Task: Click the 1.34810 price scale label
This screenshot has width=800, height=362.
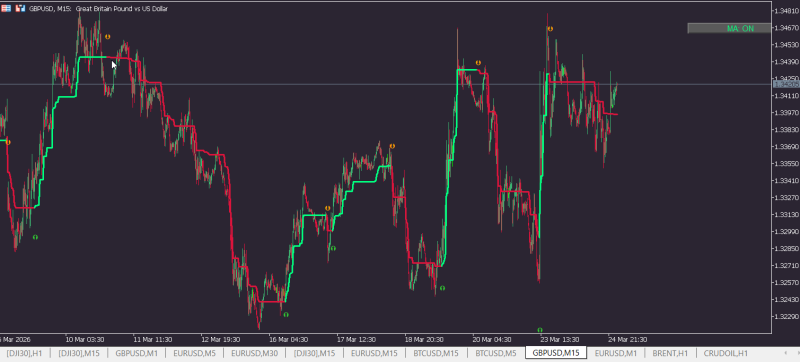Action: [786, 11]
